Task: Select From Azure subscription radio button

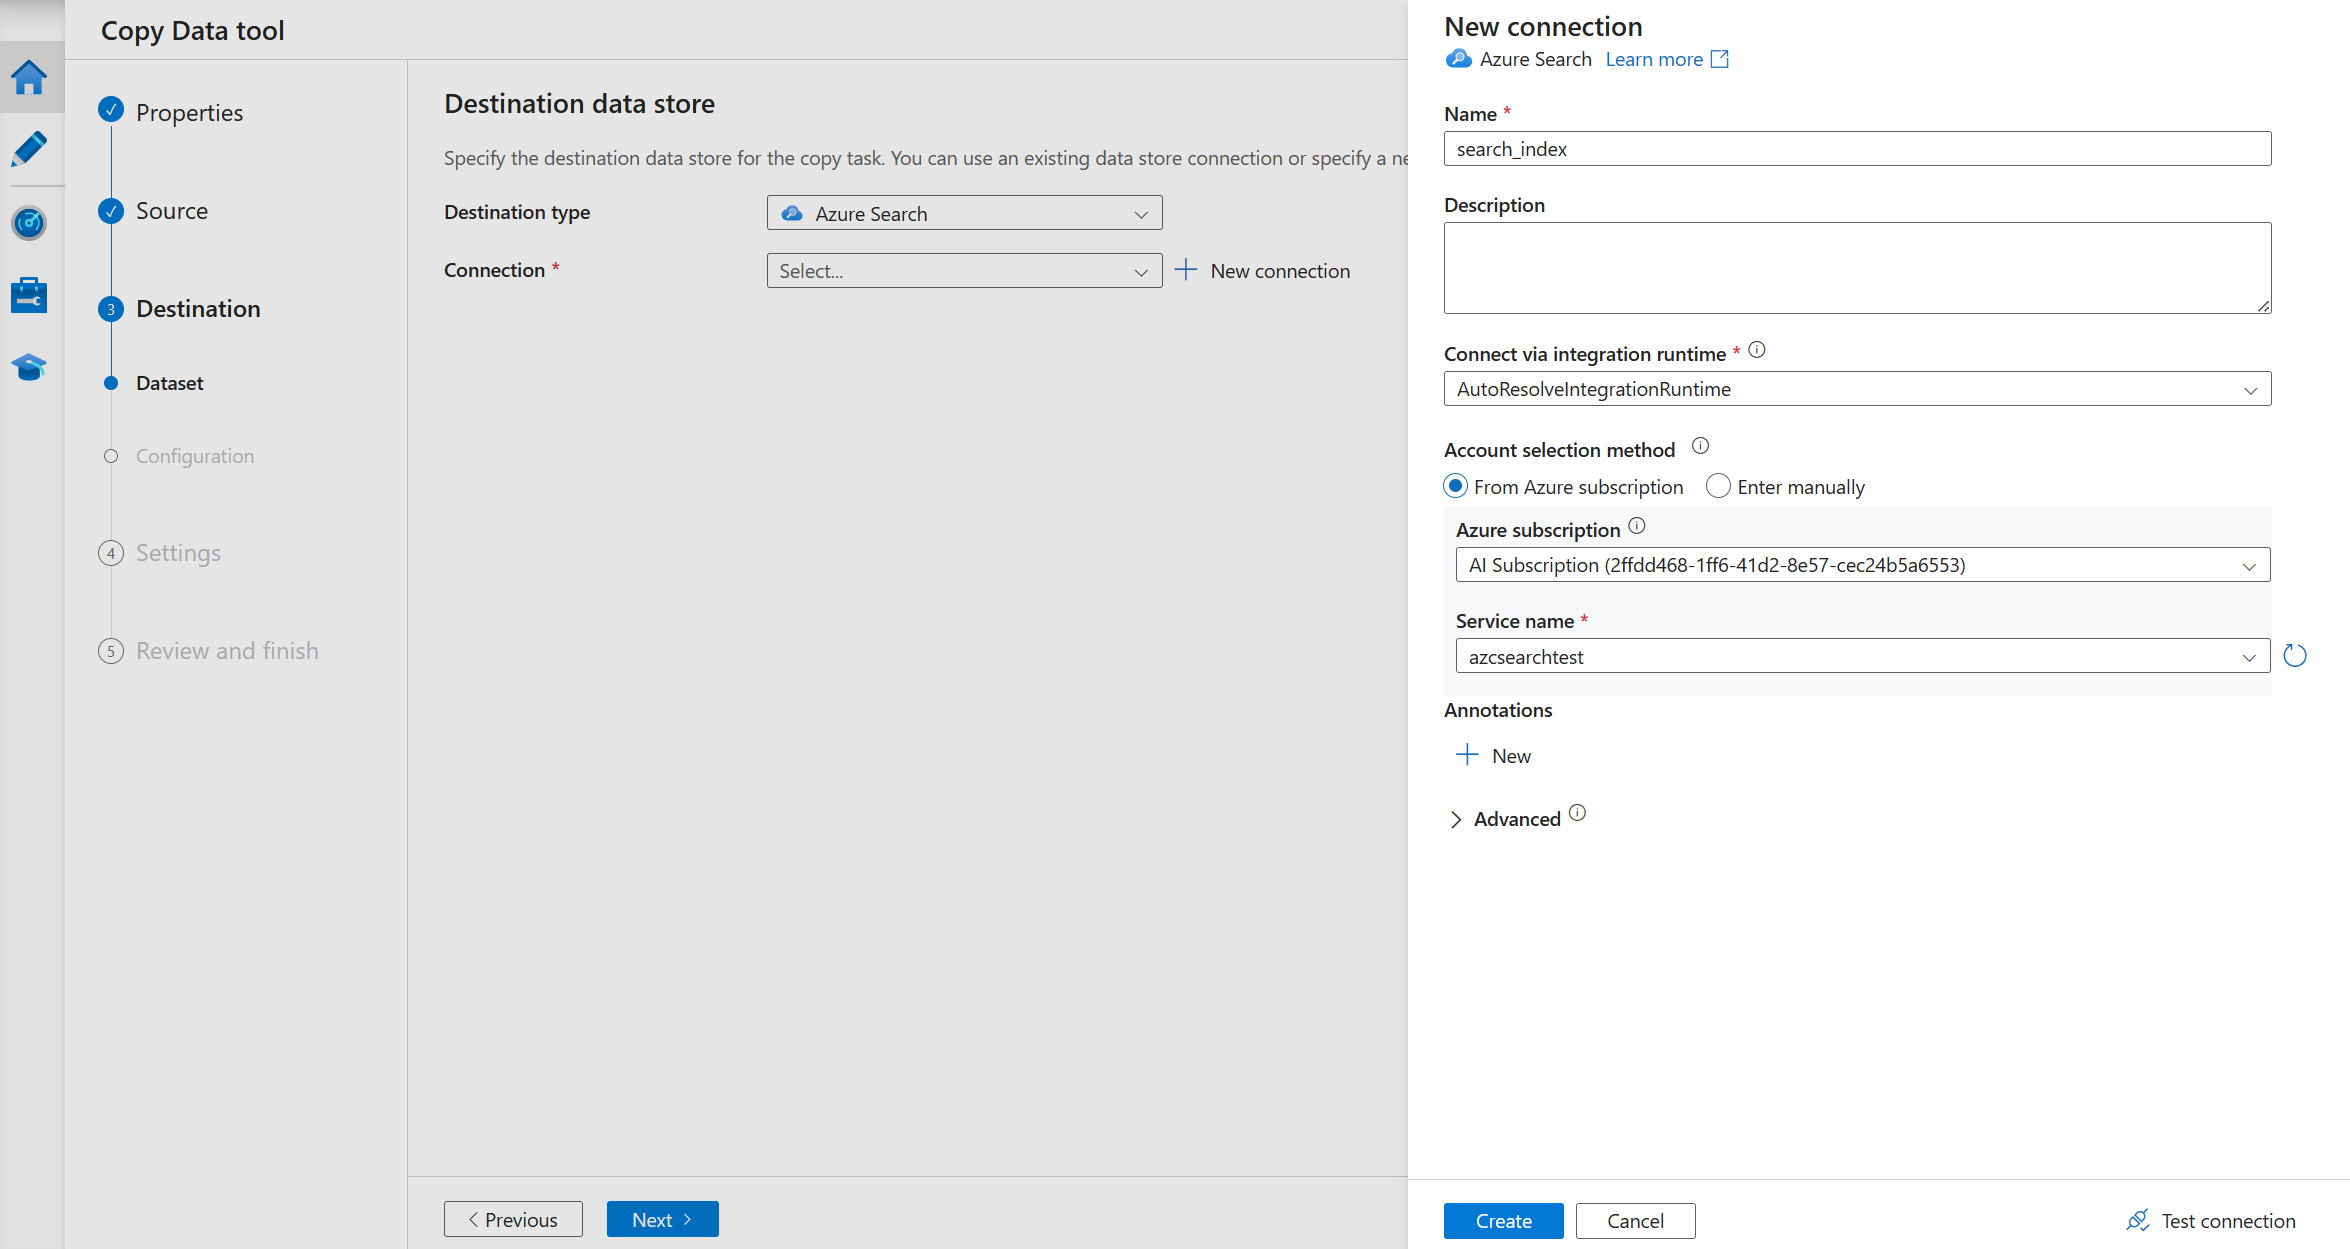Action: 1456,486
